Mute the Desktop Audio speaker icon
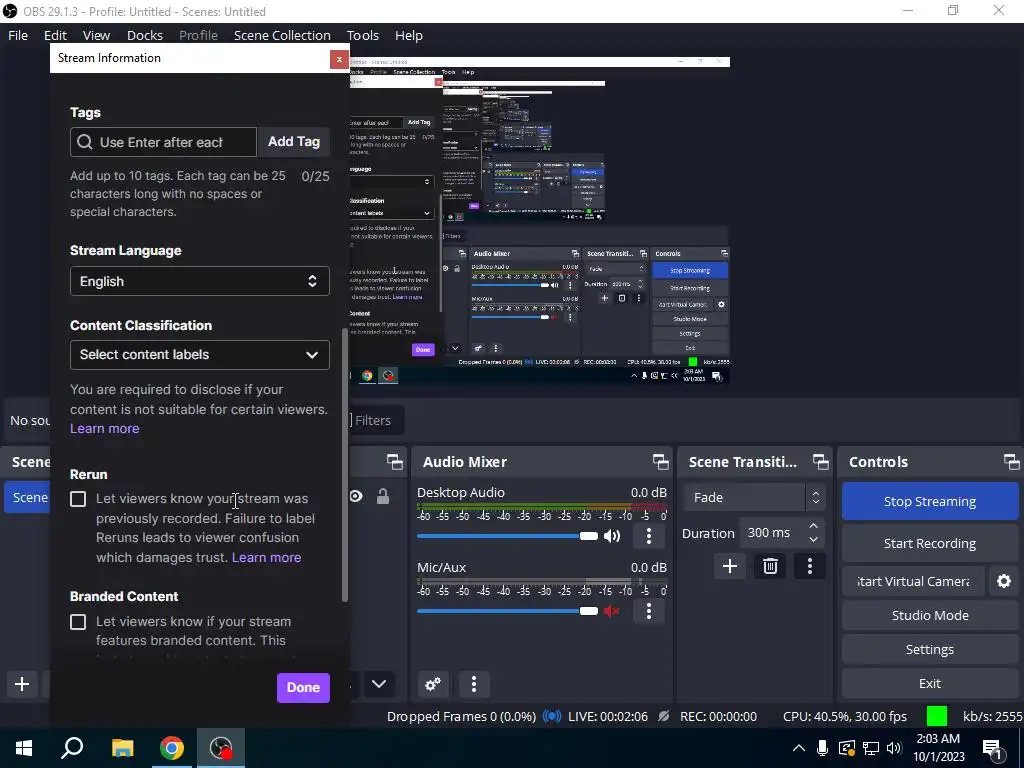Viewport: 1024px width, 768px height. [x=612, y=536]
